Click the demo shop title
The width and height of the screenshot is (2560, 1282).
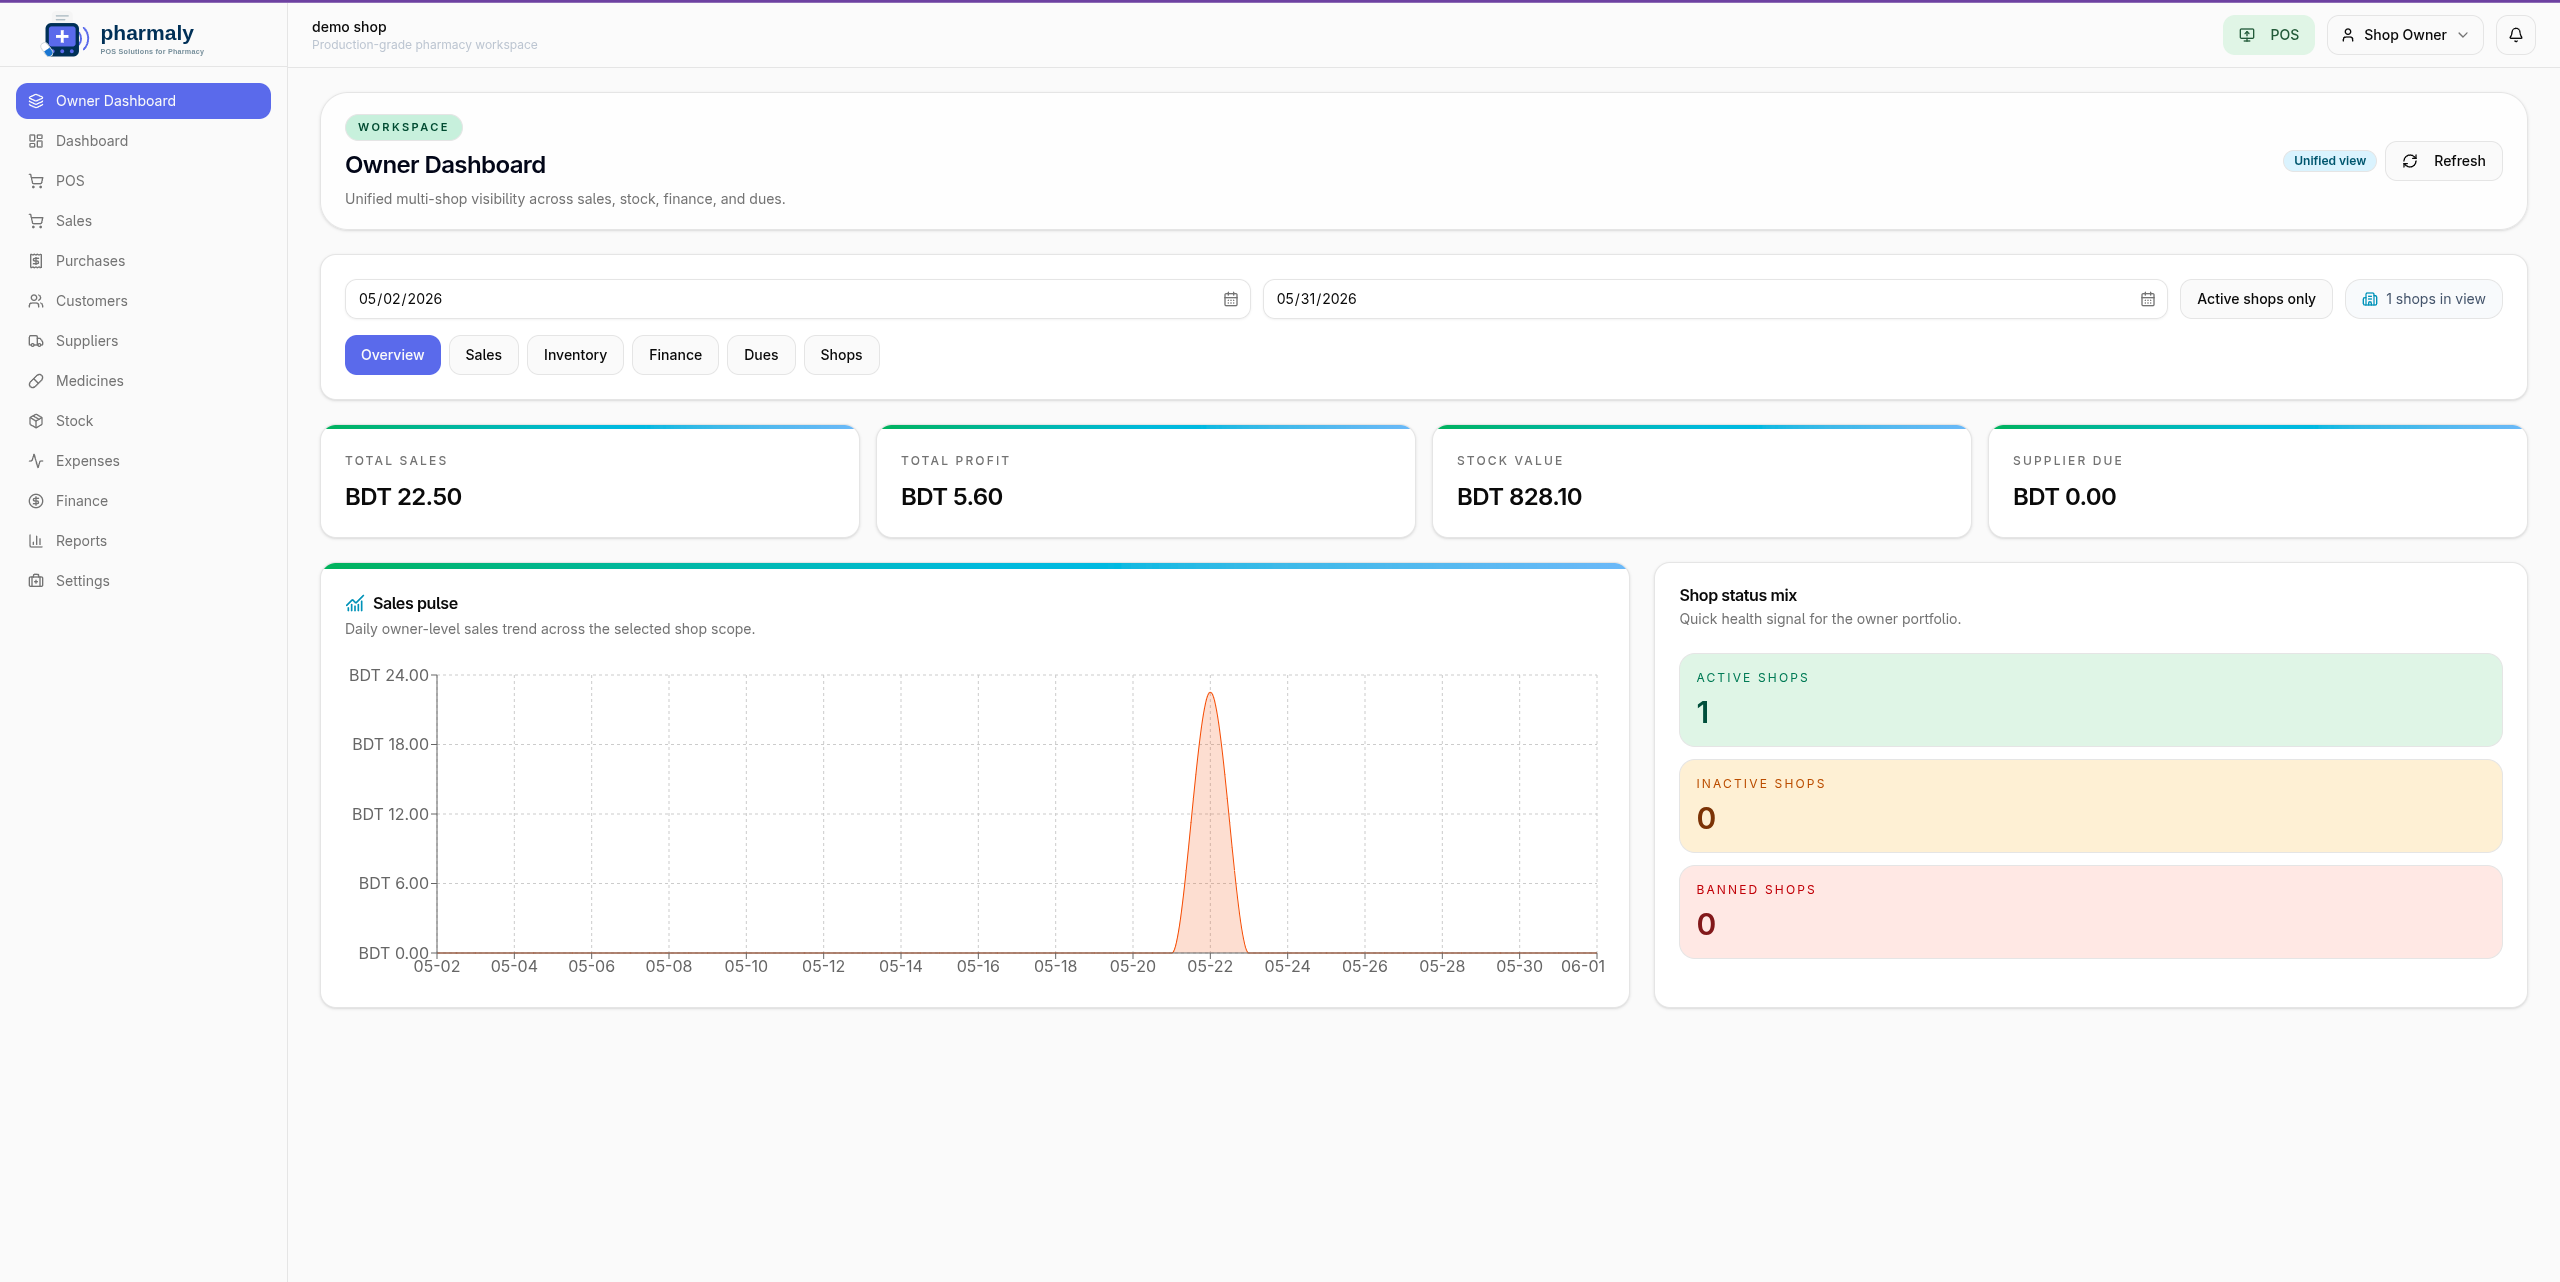coord(349,27)
